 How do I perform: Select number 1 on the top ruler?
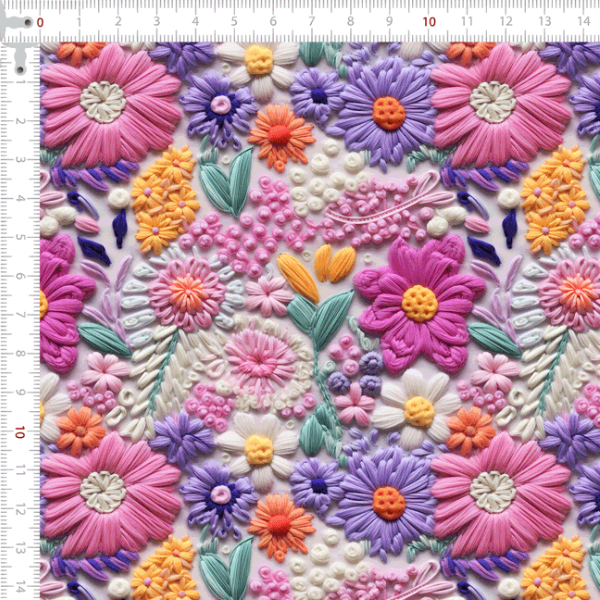[x=79, y=22]
